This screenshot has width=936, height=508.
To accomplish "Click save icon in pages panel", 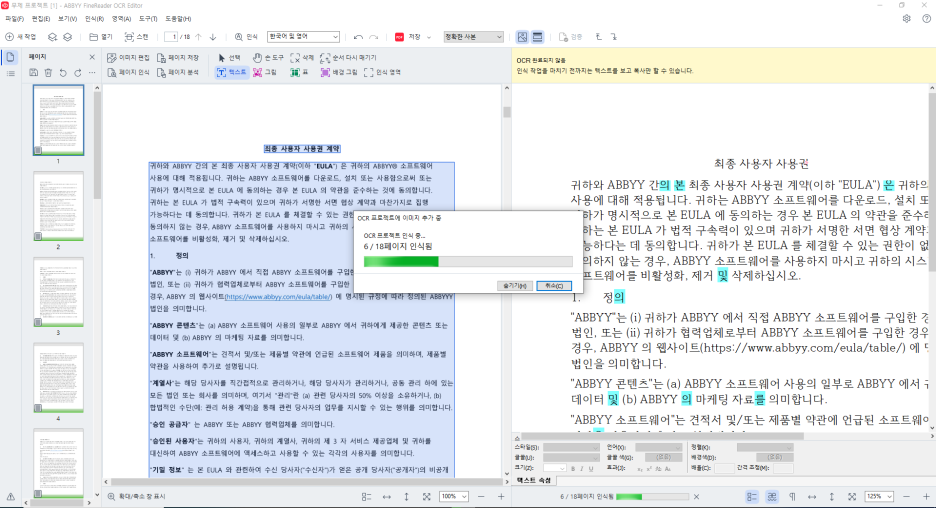I will [33, 73].
